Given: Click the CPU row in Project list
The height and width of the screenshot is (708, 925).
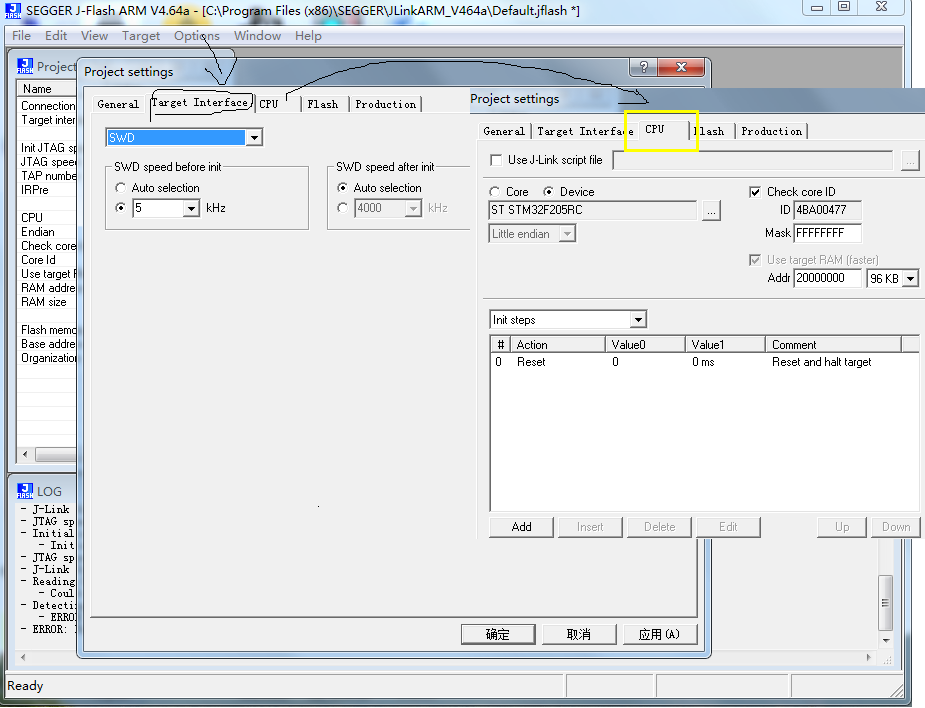Looking at the screenshot, I should tap(47, 218).
